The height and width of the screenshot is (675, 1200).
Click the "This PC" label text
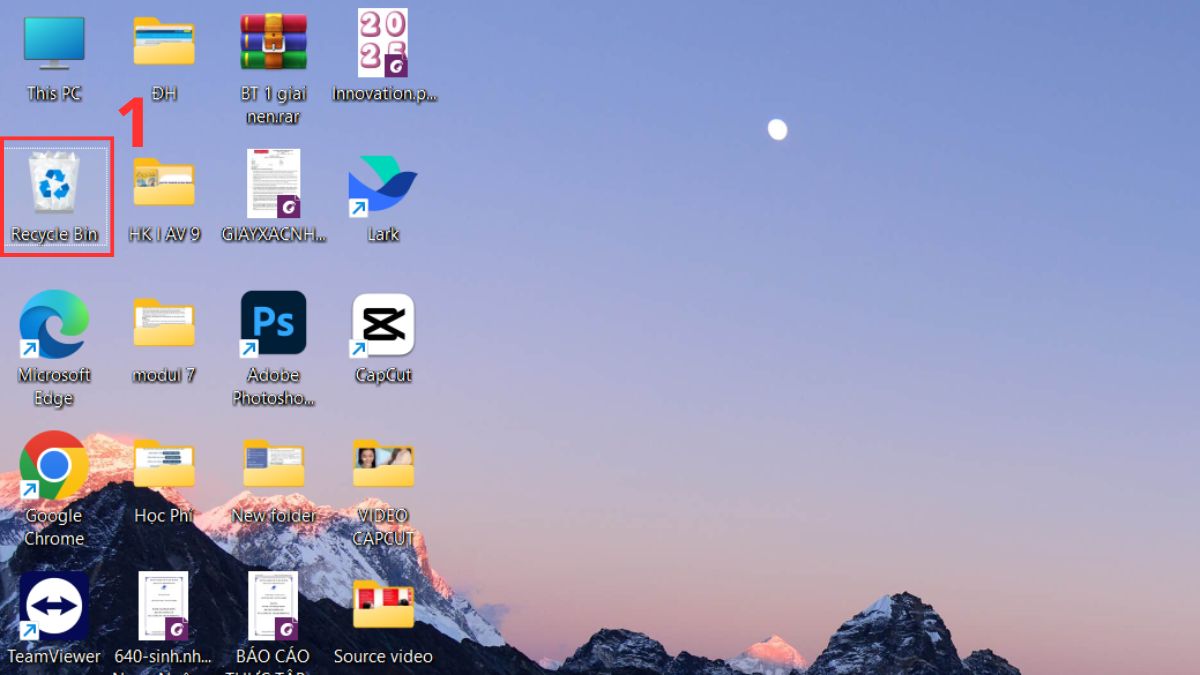(x=54, y=94)
